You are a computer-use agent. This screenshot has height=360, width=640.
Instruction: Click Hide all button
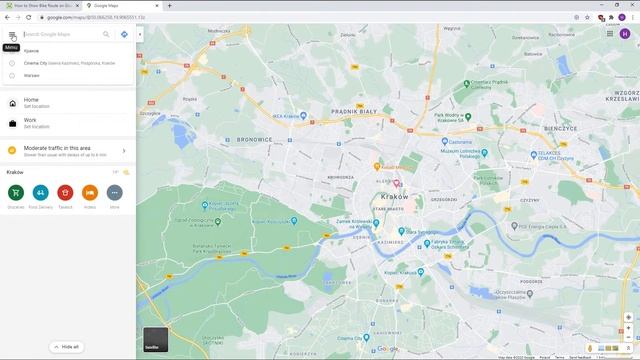67,347
